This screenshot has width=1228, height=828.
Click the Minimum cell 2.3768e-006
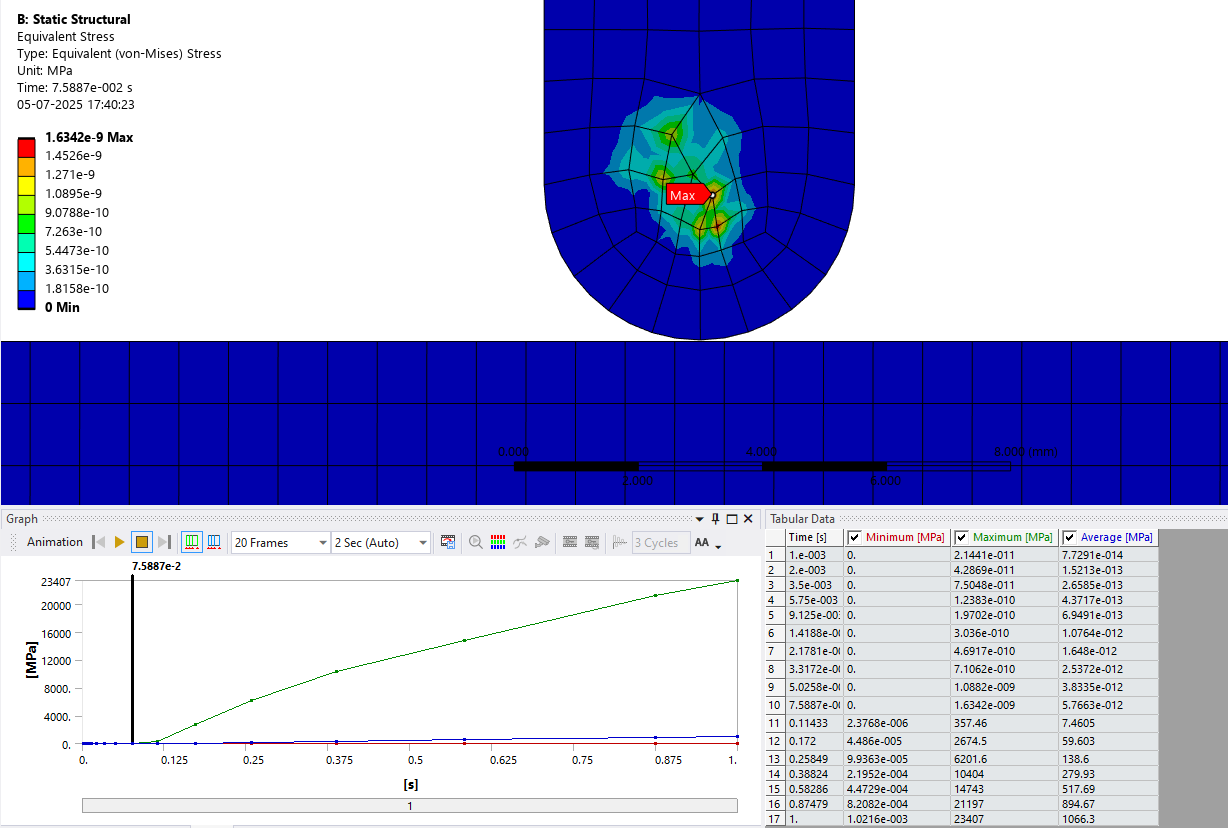(898, 723)
